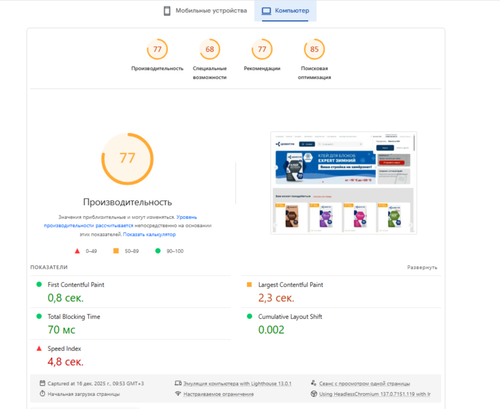Click the 4,8 сек. Speed Index value
500x409 pixels.
click(x=66, y=362)
